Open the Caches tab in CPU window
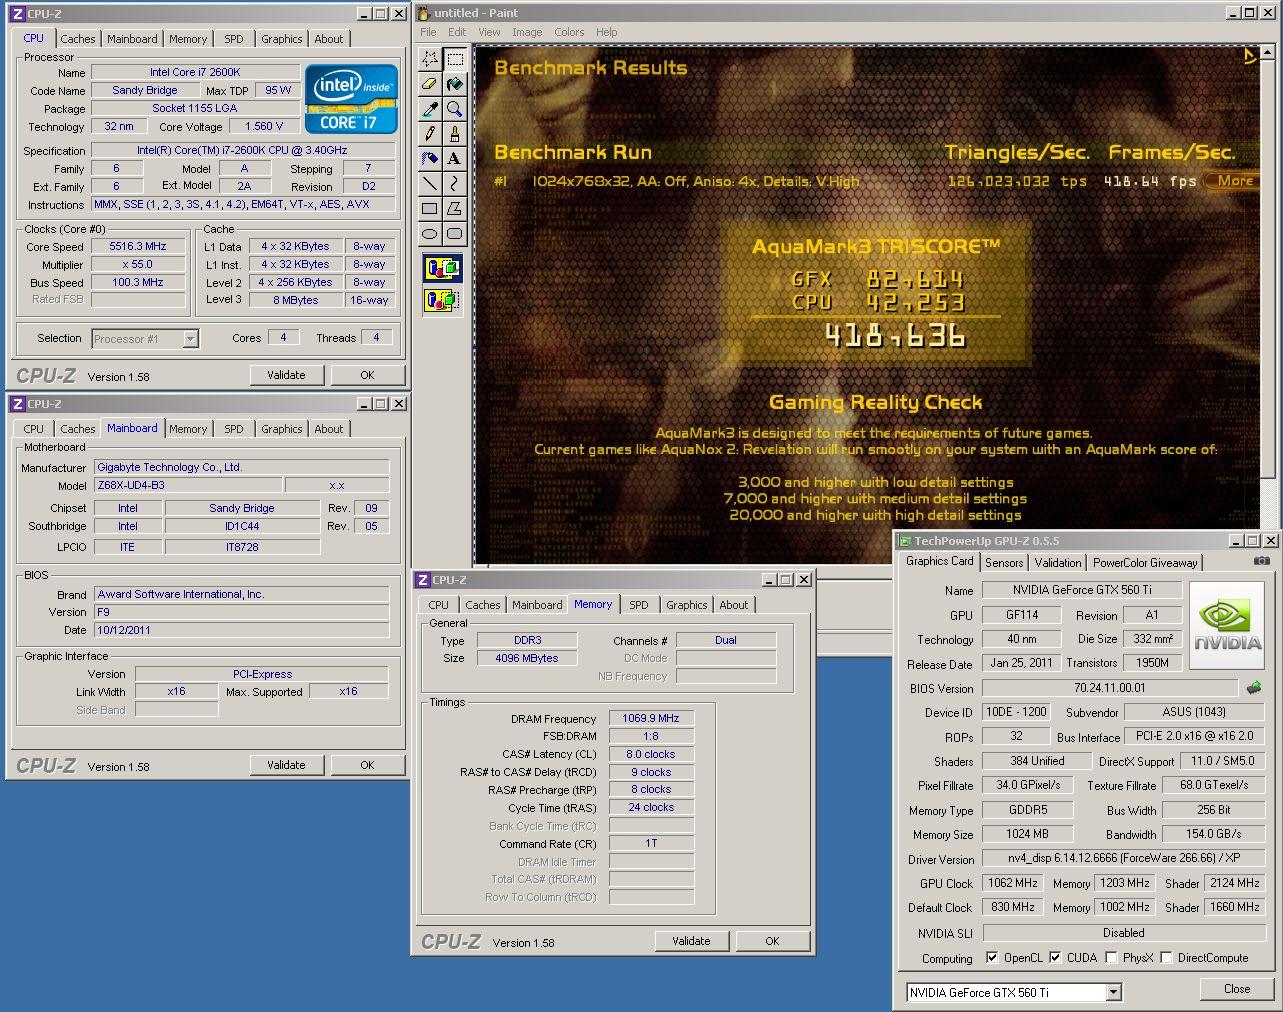The image size is (1283, 1012). pyautogui.click(x=77, y=39)
